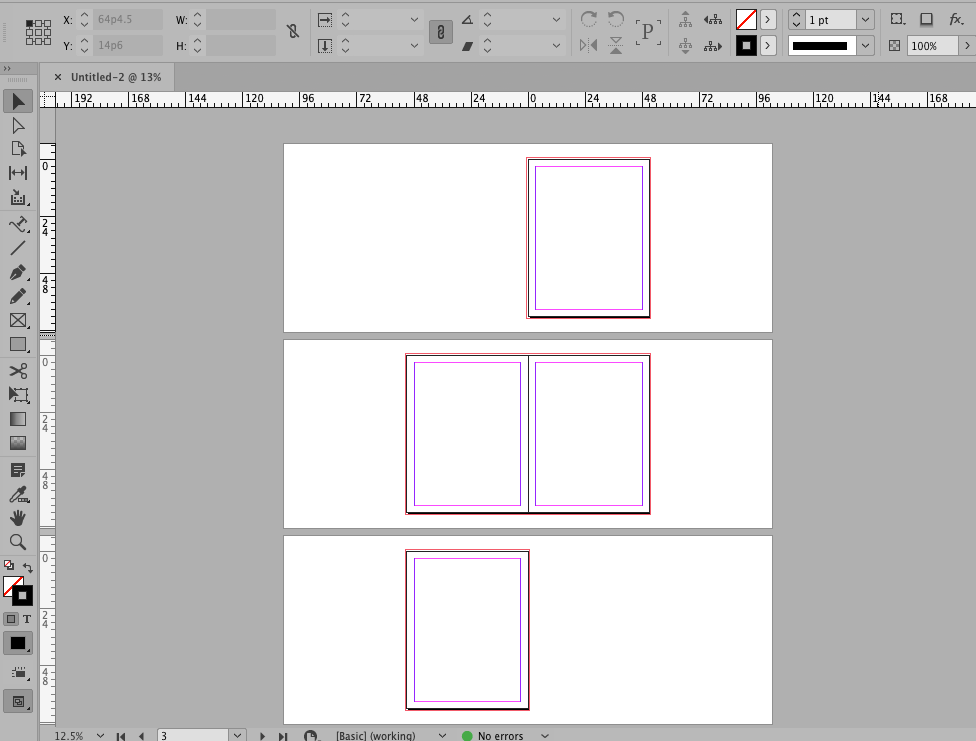Open the scale X percentage dropdown
The image size is (976, 741).
(x=414, y=20)
